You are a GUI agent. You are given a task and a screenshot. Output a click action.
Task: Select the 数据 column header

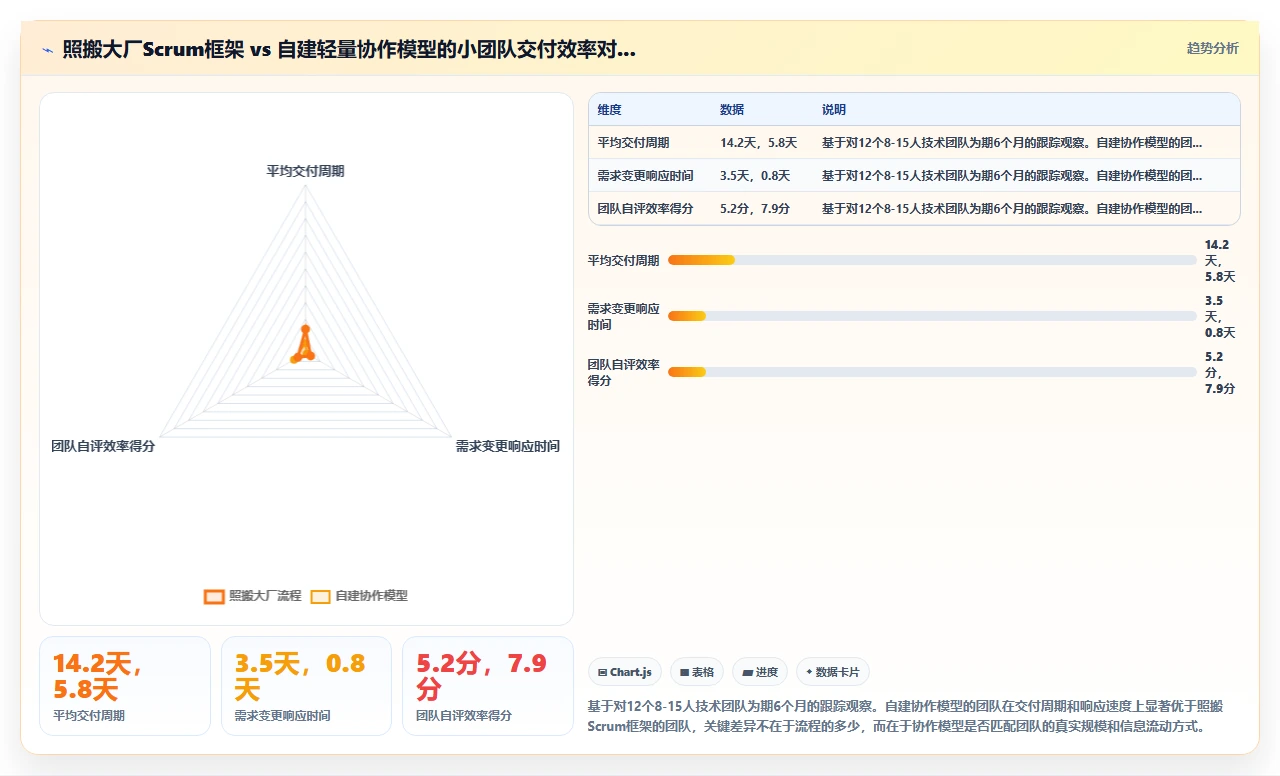732,109
